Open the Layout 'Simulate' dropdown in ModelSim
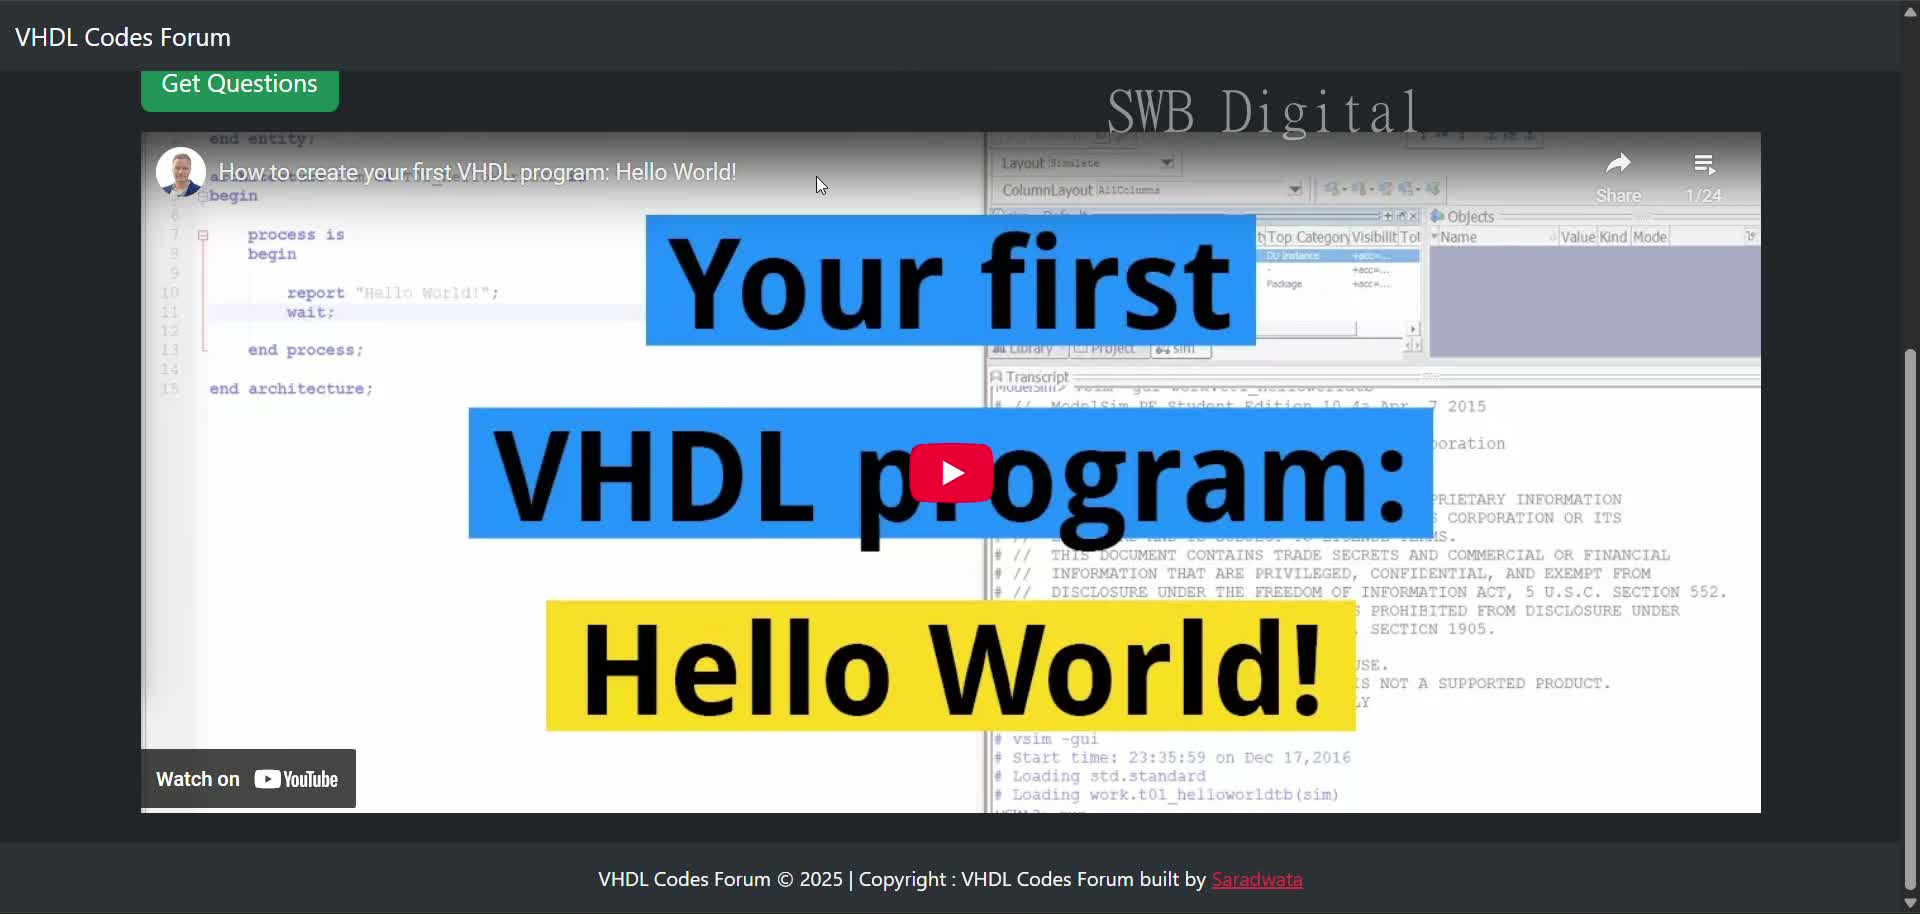The image size is (1920, 914). (1166, 163)
